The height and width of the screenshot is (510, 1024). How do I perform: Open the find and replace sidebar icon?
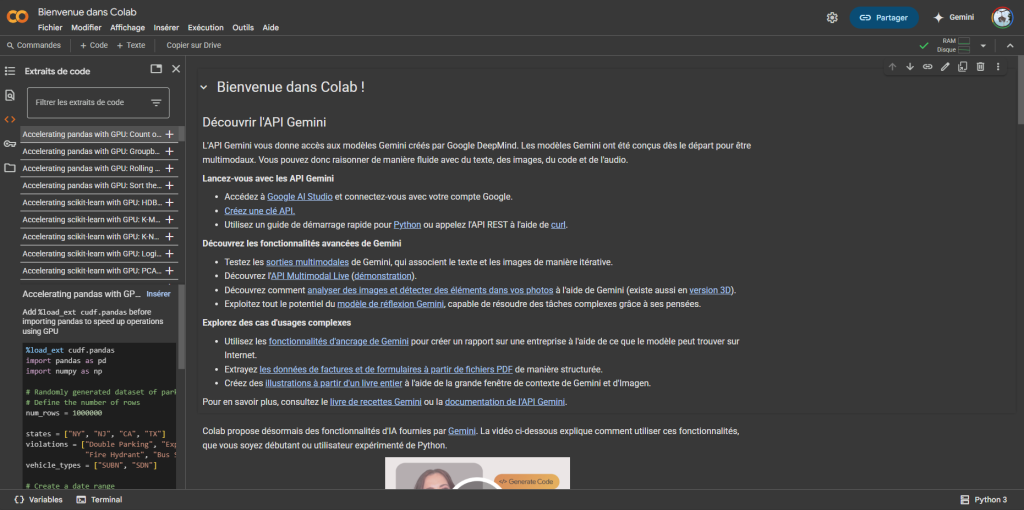click(10, 95)
